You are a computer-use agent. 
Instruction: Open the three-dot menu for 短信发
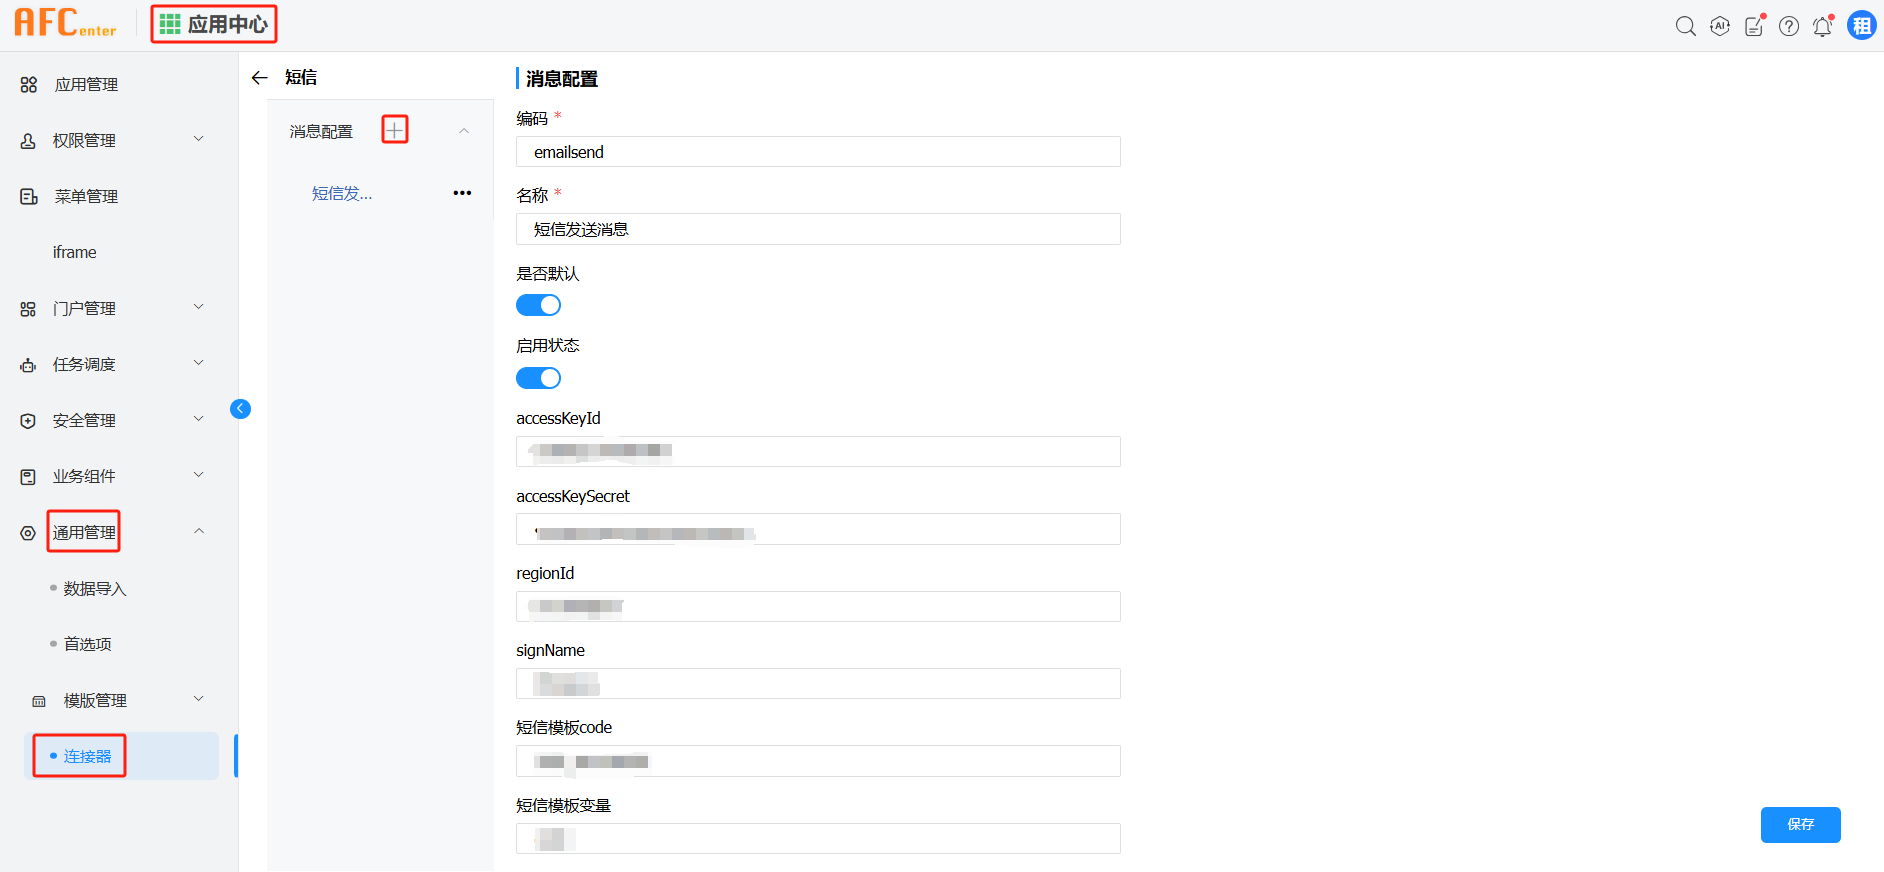[x=462, y=193]
